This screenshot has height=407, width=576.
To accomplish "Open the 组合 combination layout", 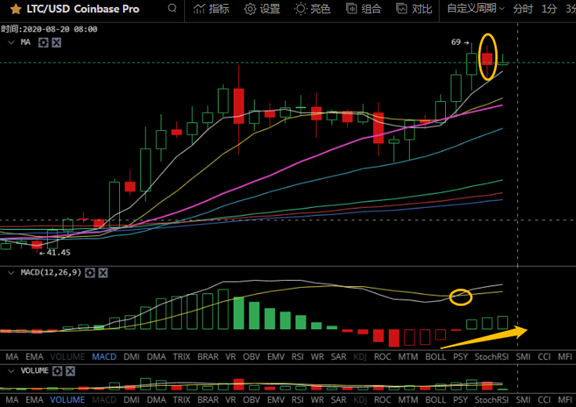I will point(363,8).
